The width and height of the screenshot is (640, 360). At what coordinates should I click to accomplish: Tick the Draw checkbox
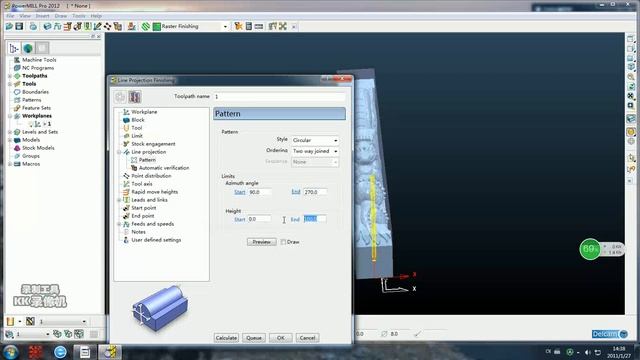point(283,242)
